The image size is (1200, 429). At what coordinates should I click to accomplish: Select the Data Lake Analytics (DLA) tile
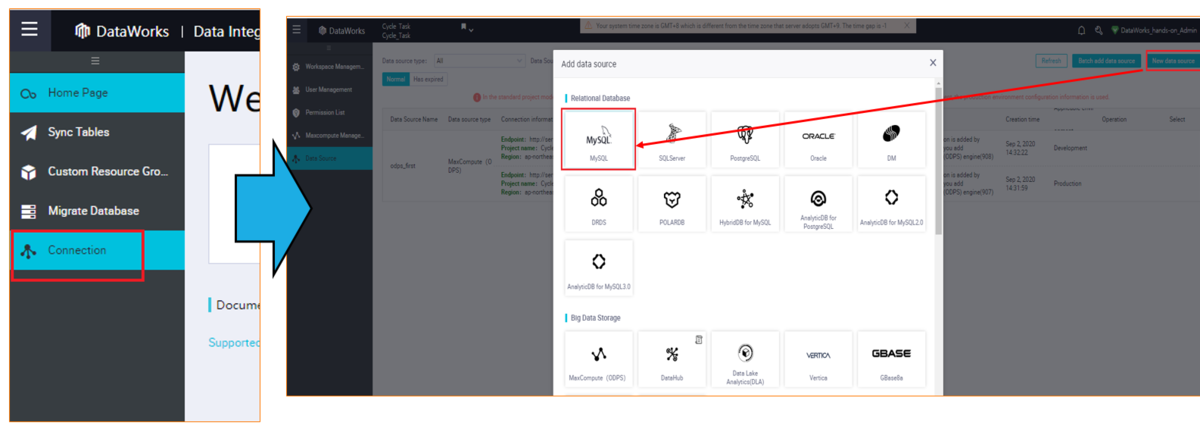pos(745,361)
